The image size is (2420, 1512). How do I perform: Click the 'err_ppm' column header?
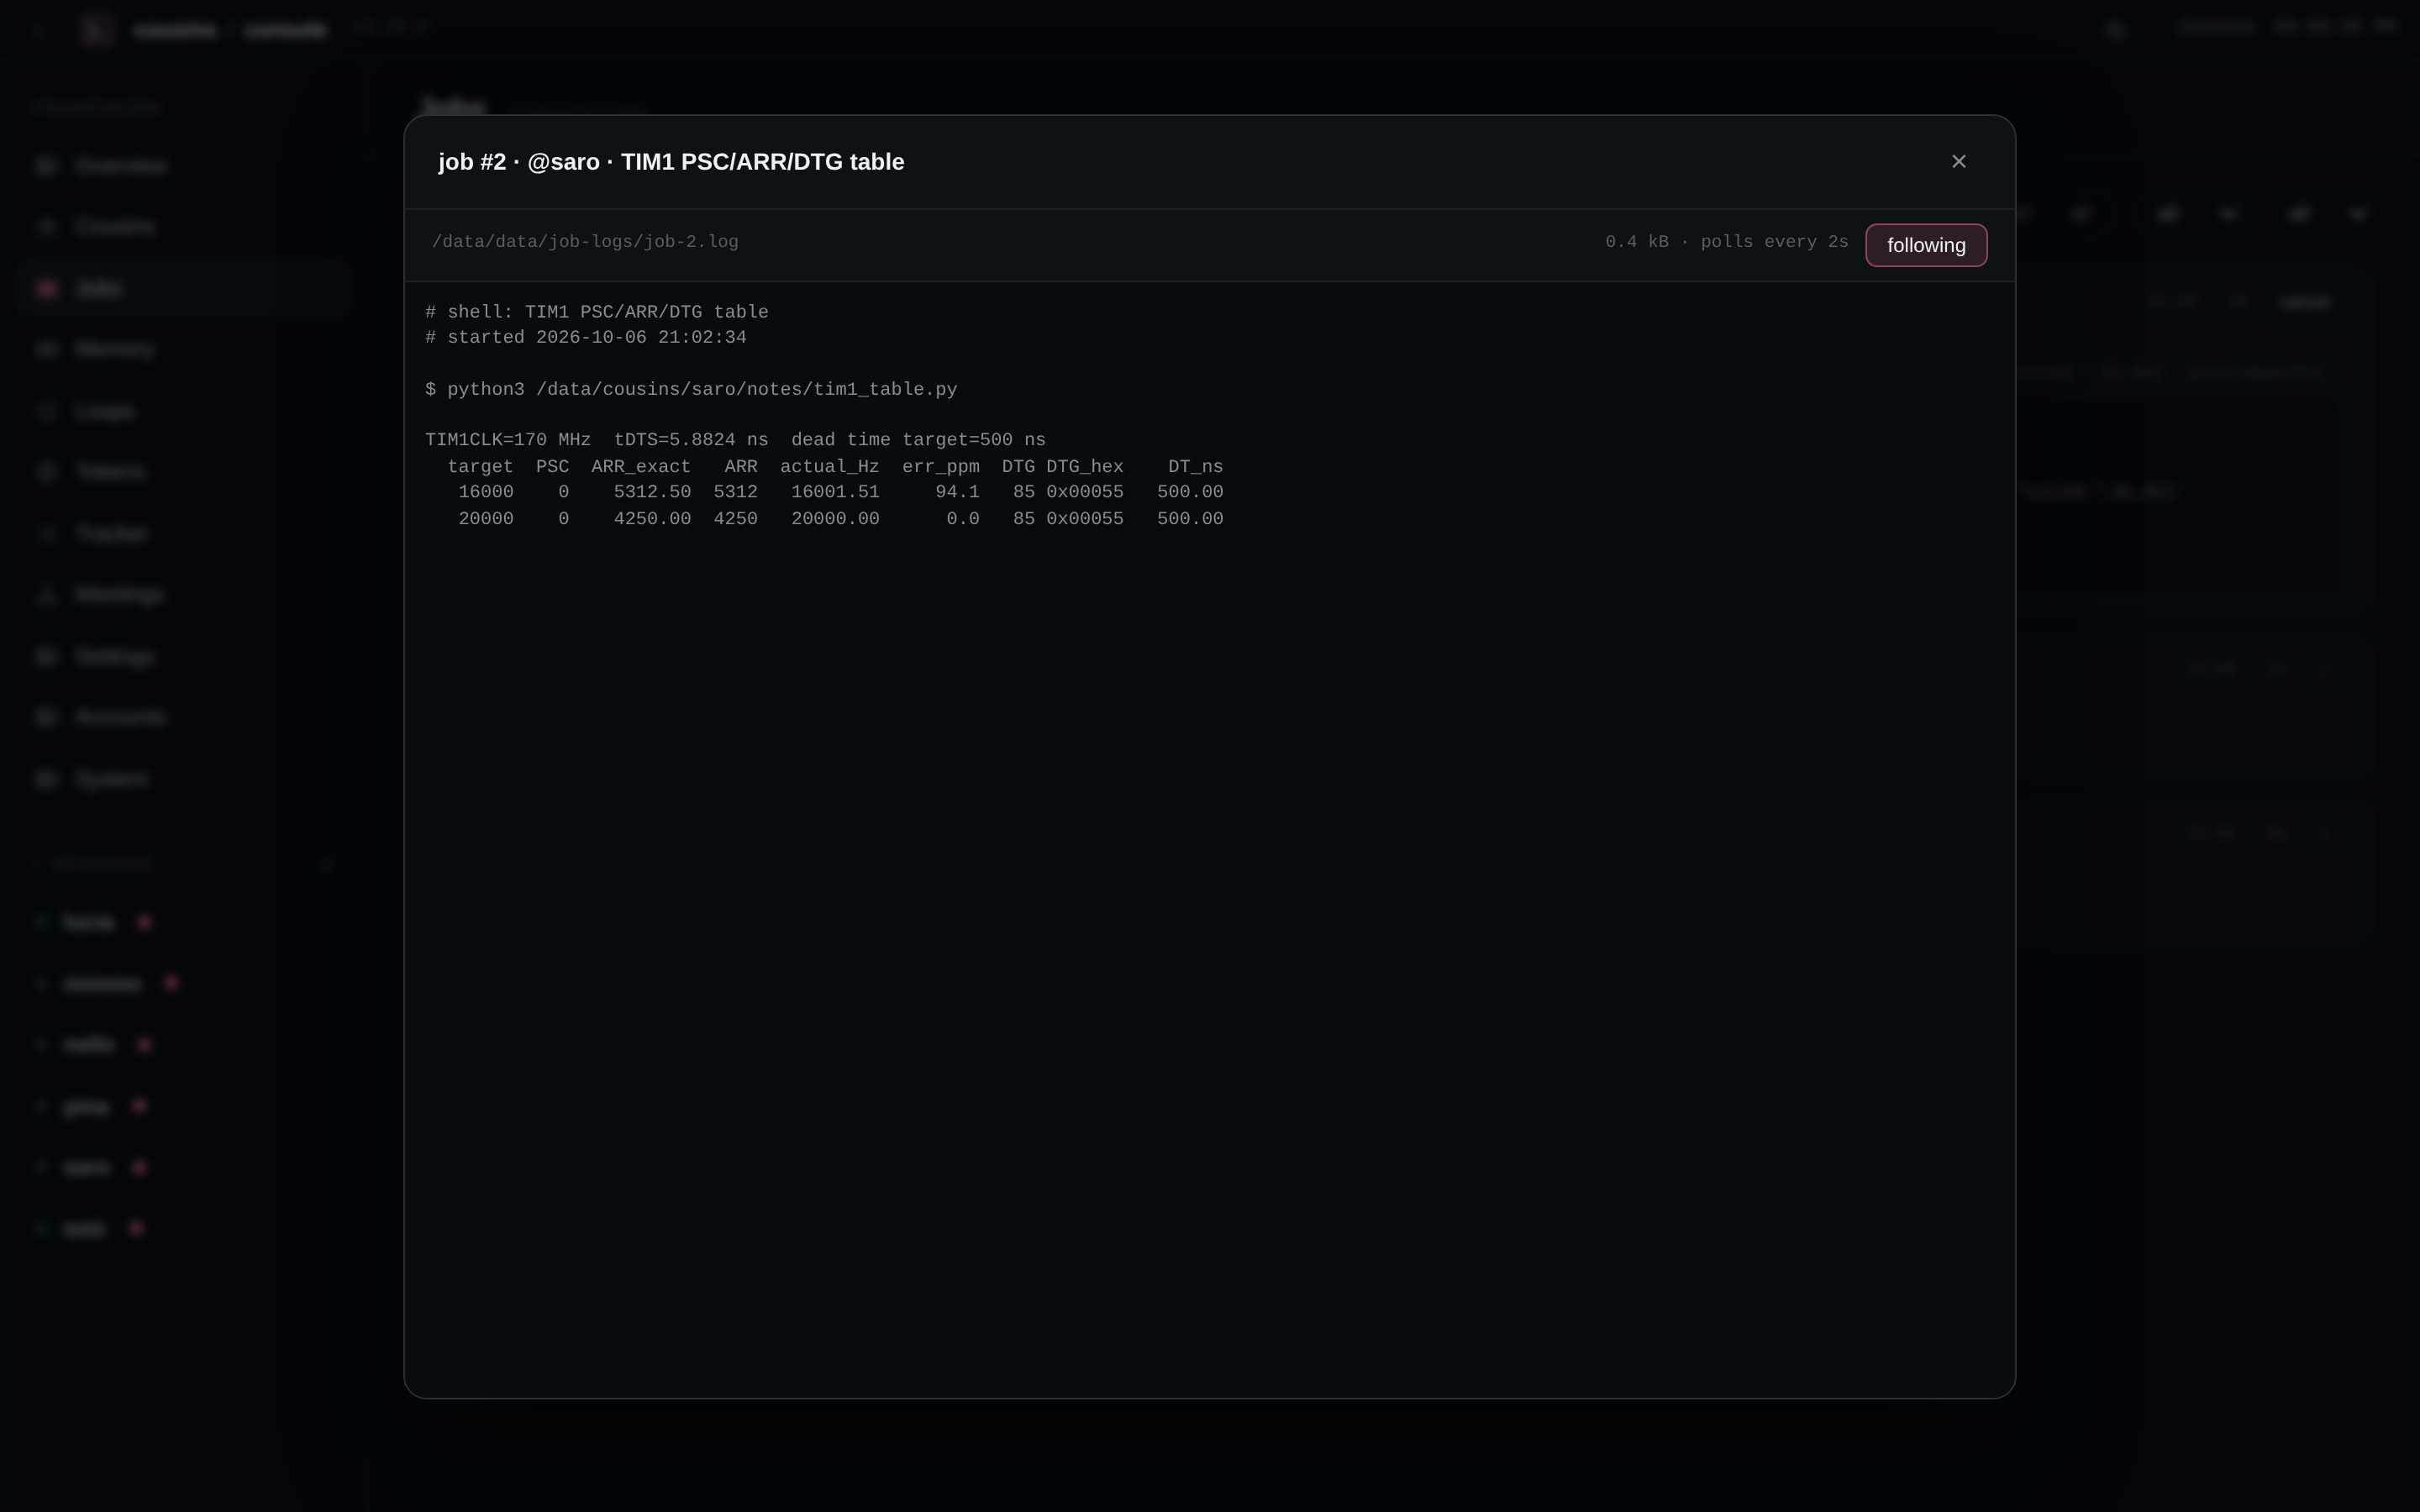(x=941, y=467)
